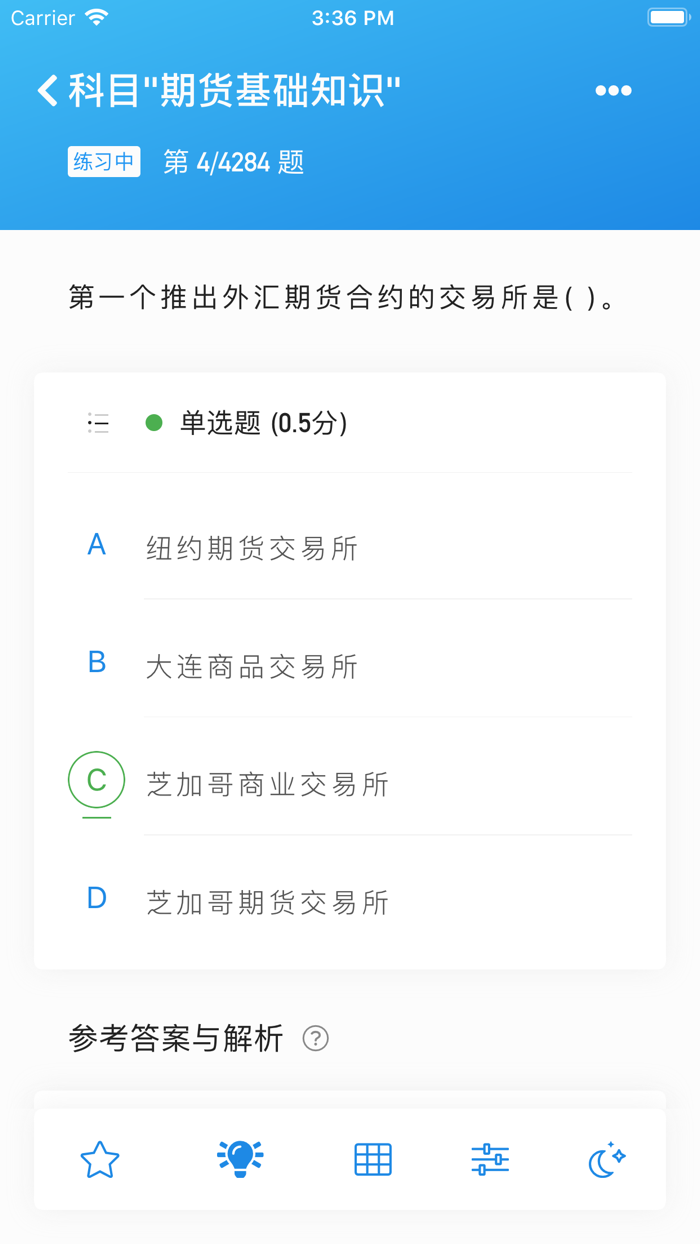Tap the list icon above the question options
700x1244 pixels.
pyautogui.click(x=97, y=423)
